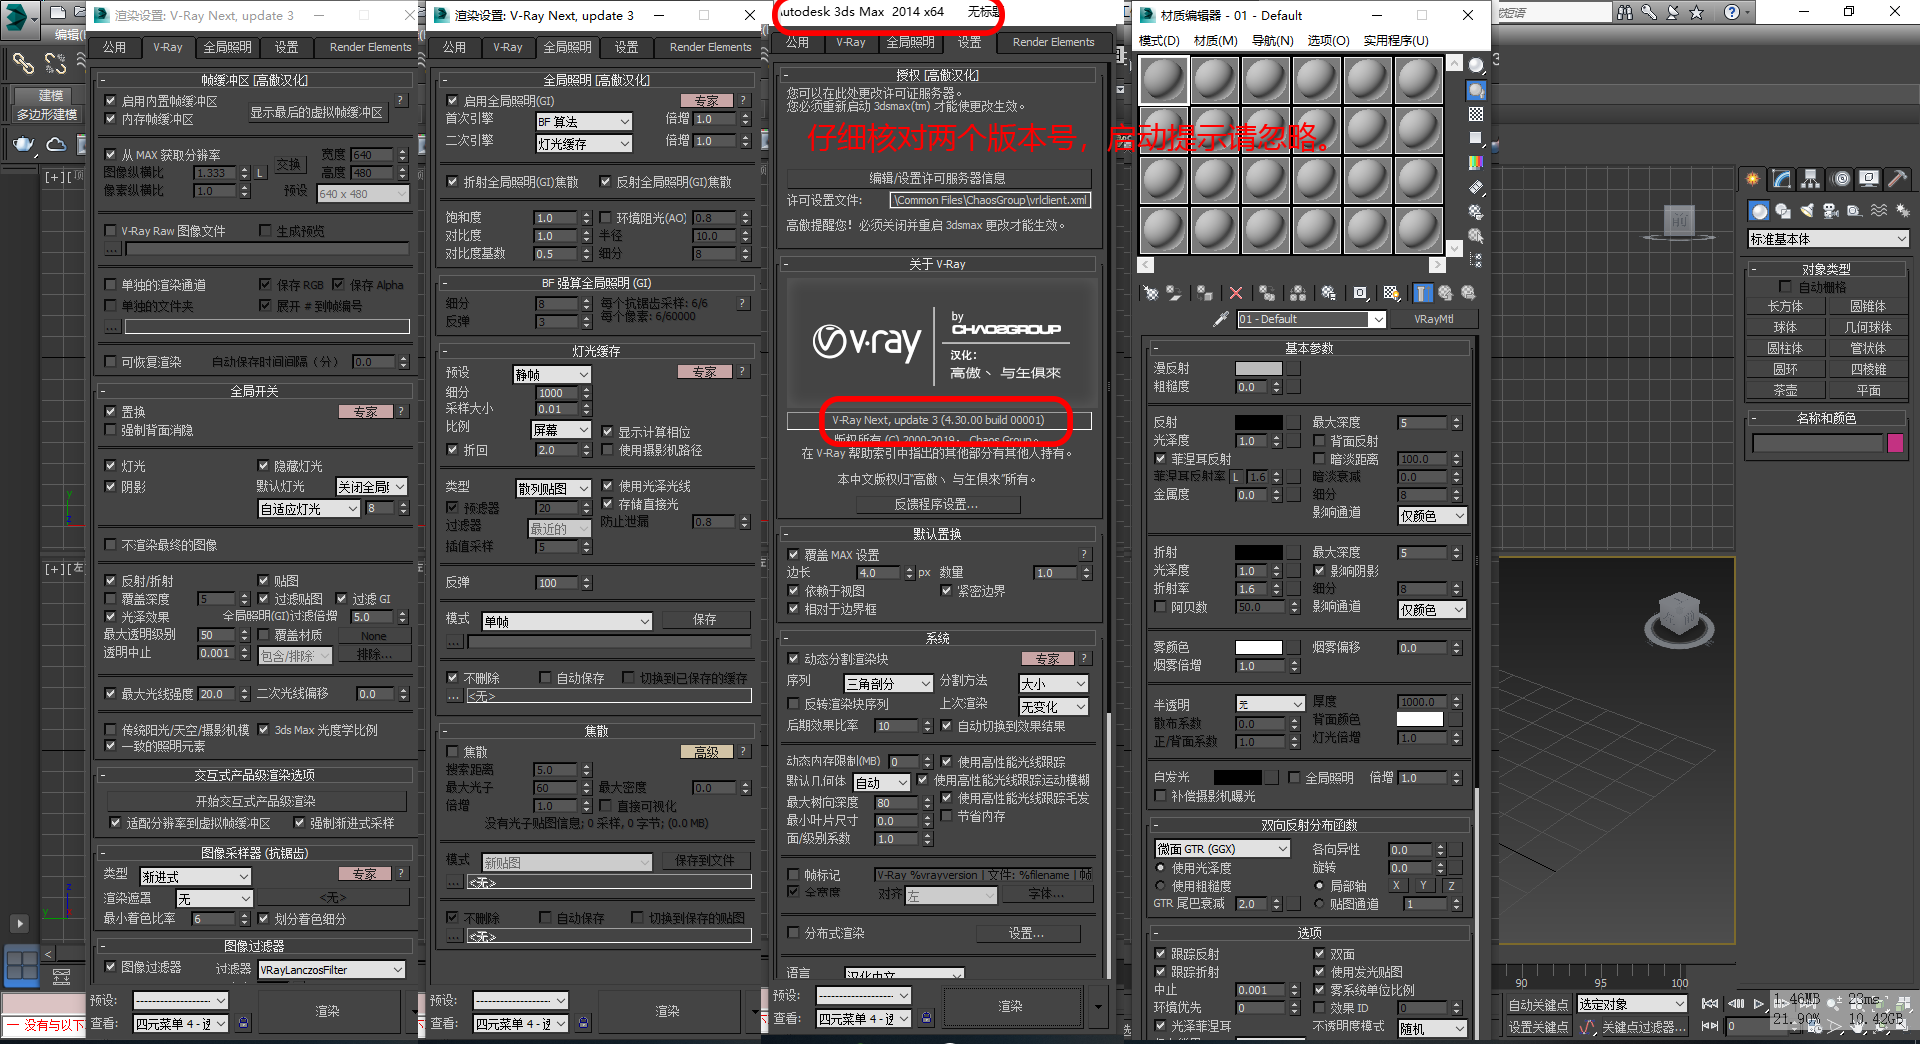Open 导航(N) menu in Material Editor
This screenshot has width=1920, height=1044.
tap(1272, 40)
